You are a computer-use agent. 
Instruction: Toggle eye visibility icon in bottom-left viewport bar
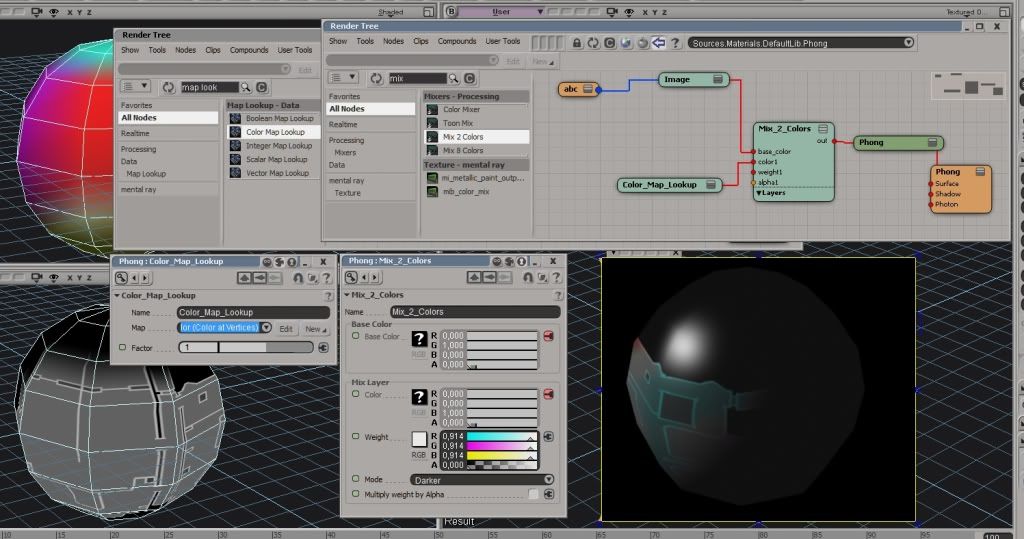(x=54, y=278)
